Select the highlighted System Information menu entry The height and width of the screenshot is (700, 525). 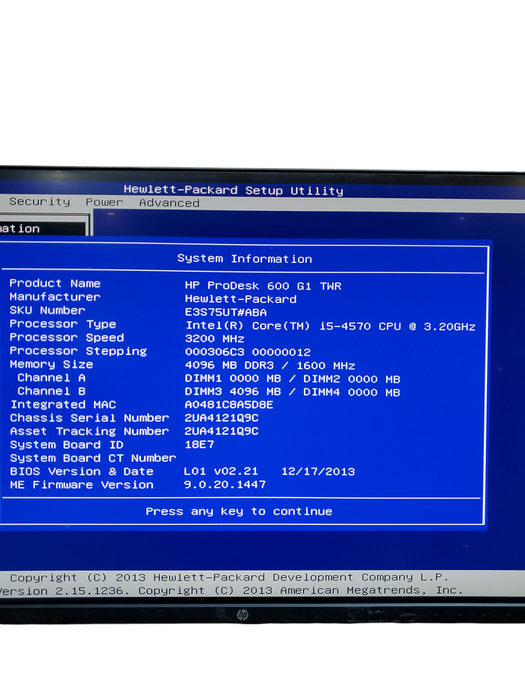pos(43,229)
